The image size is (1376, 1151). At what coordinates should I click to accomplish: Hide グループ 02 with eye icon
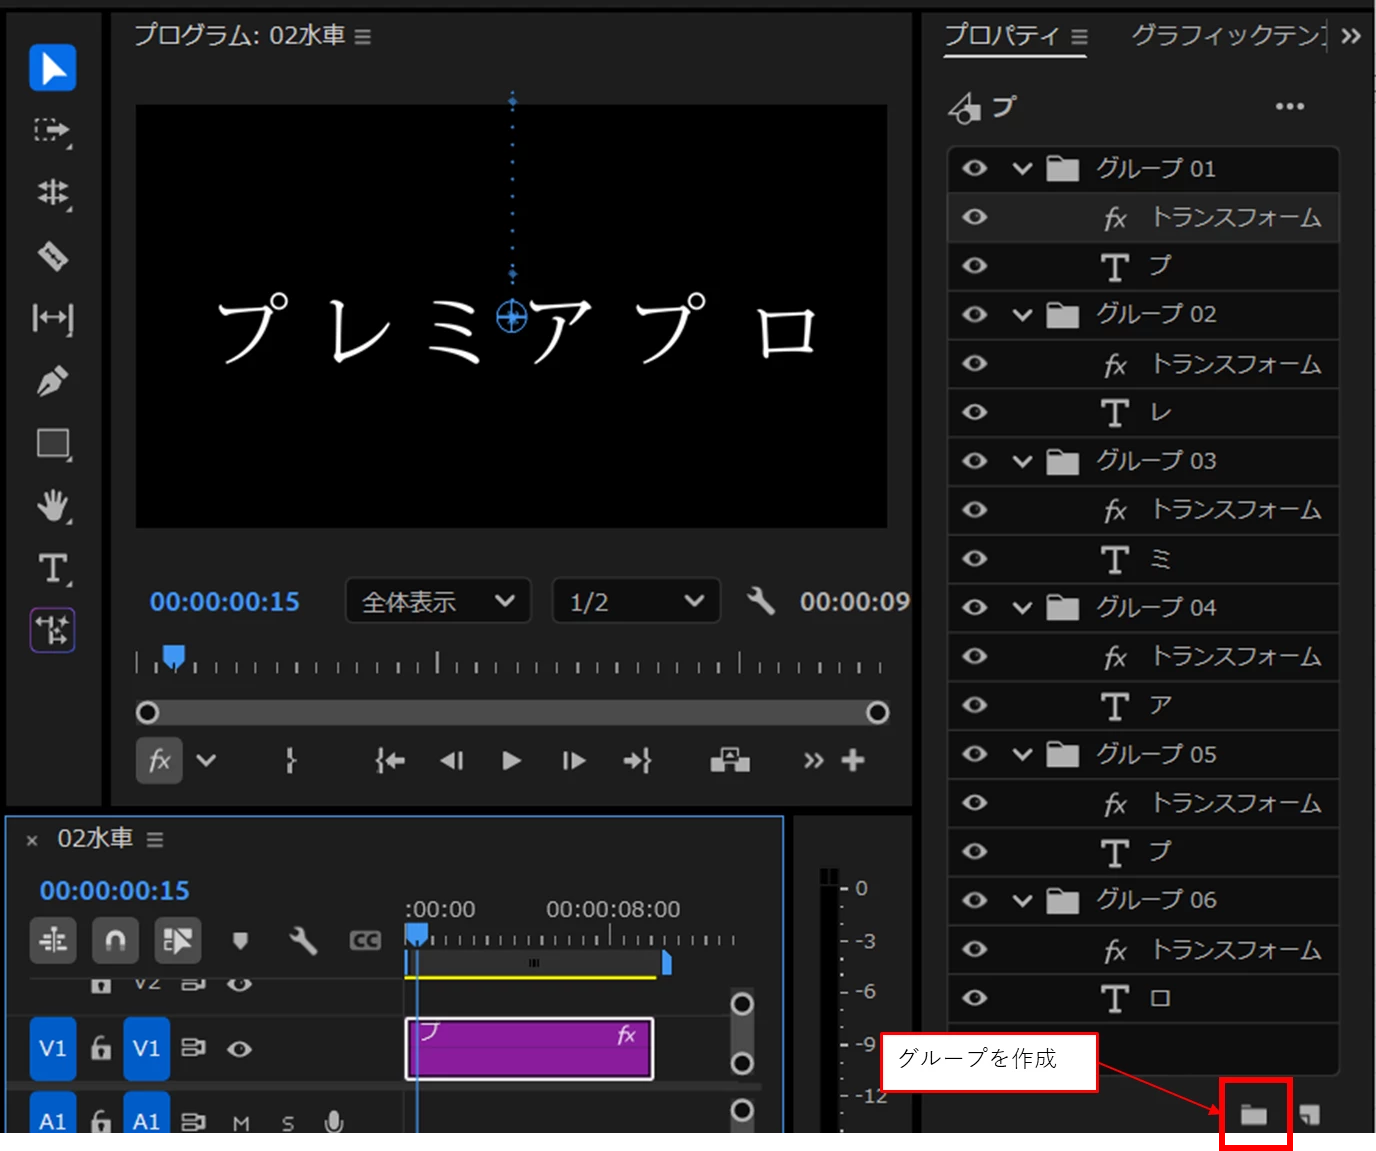pyautogui.click(x=975, y=314)
